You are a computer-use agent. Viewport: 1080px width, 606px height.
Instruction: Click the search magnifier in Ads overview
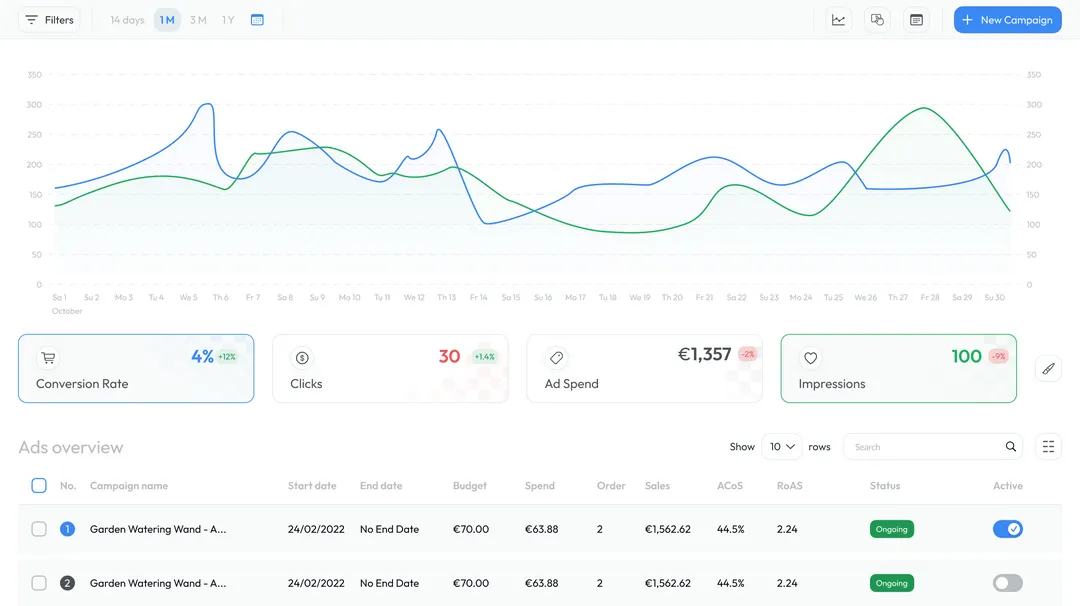point(1010,446)
